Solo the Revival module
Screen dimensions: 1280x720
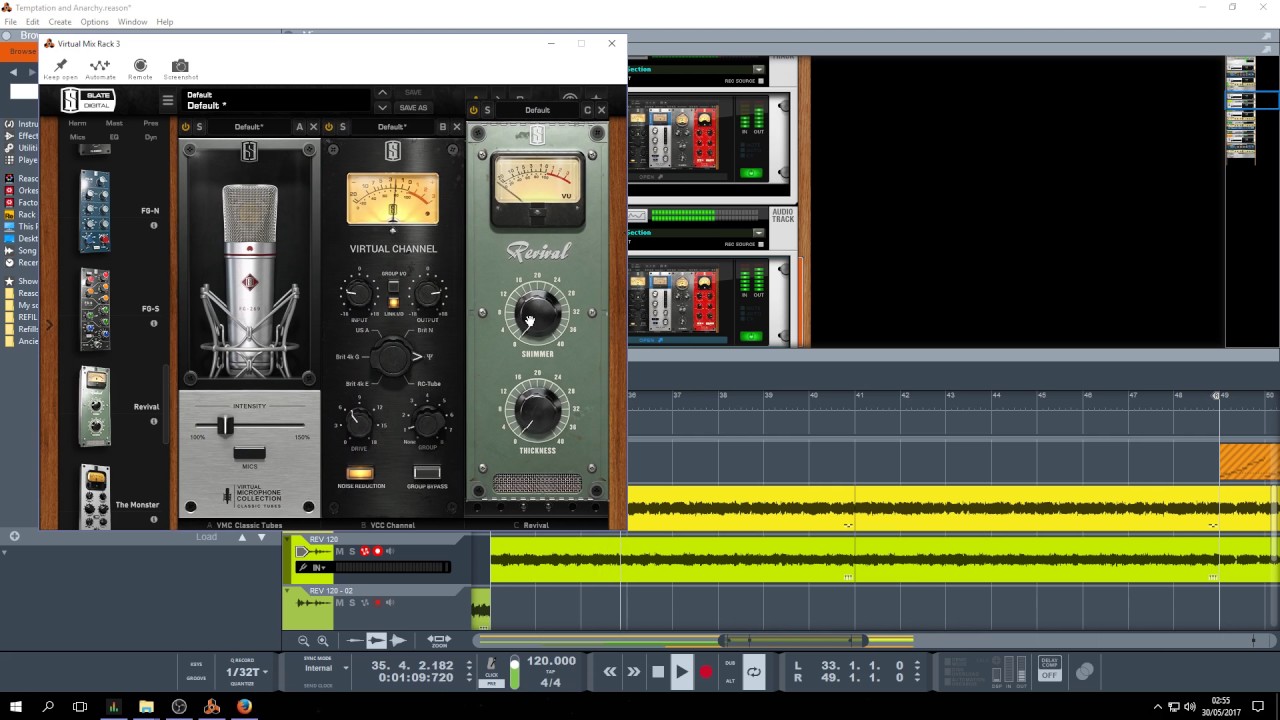coord(487,110)
